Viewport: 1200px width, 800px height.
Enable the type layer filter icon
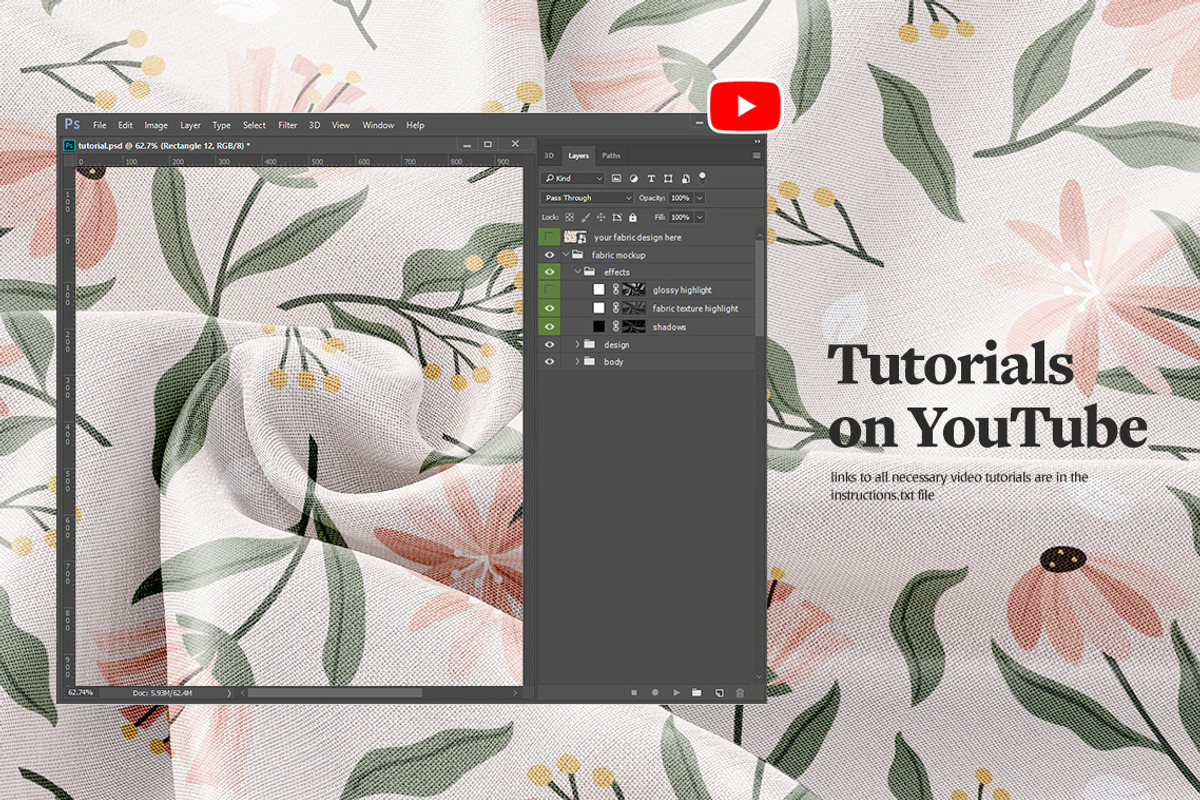click(651, 178)
